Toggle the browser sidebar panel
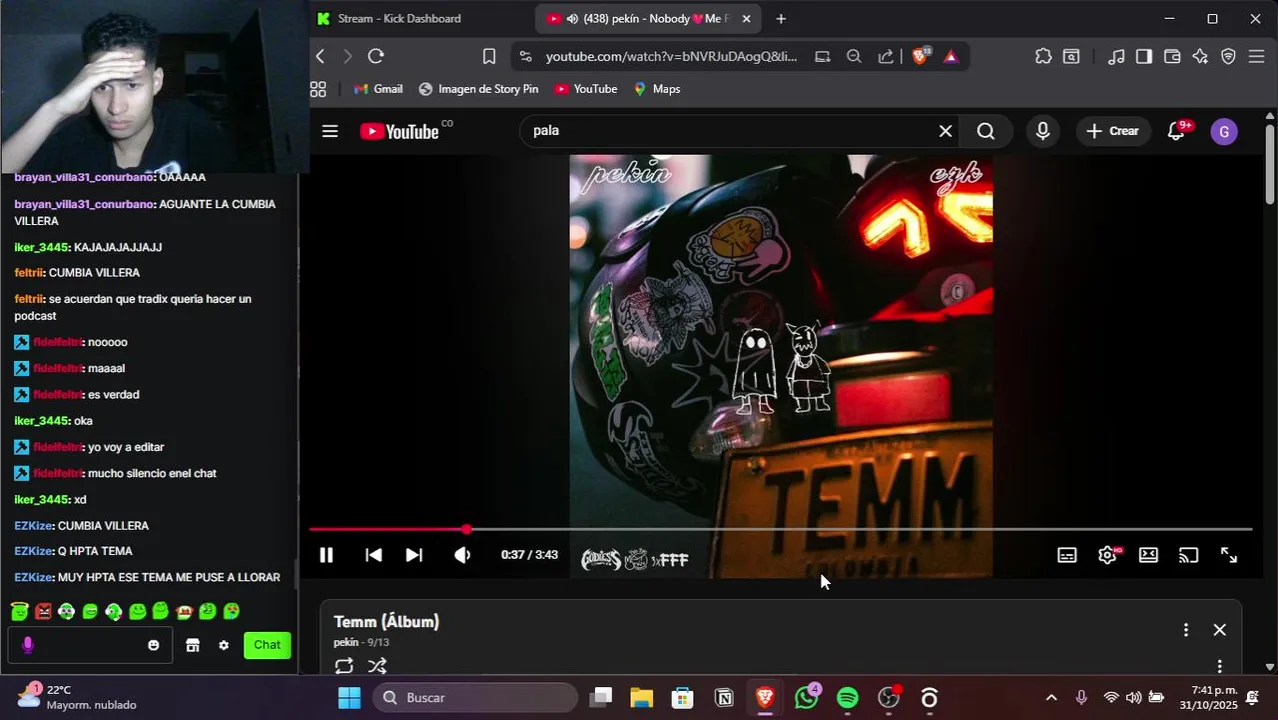The width and height of the screenshot is (1278, 720). [x=1144, y=56]
